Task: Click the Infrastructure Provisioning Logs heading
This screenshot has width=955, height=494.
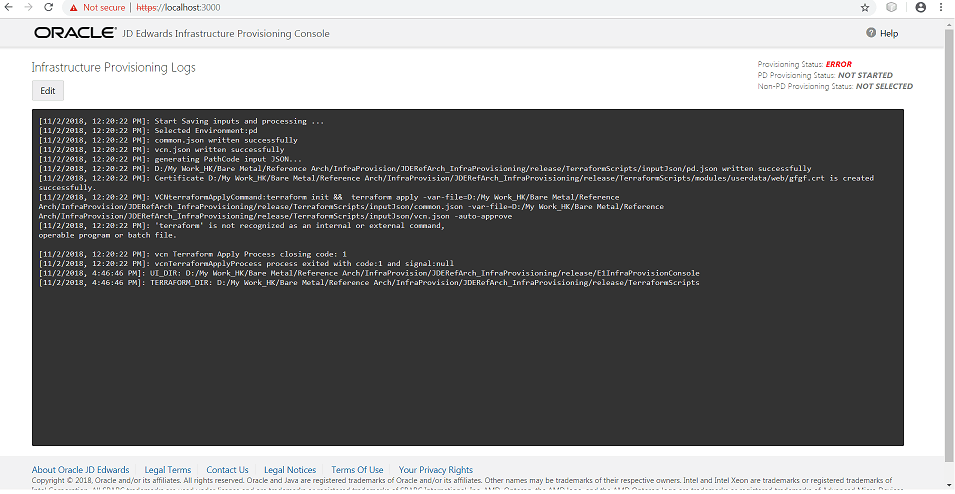Action: [113, 67]
